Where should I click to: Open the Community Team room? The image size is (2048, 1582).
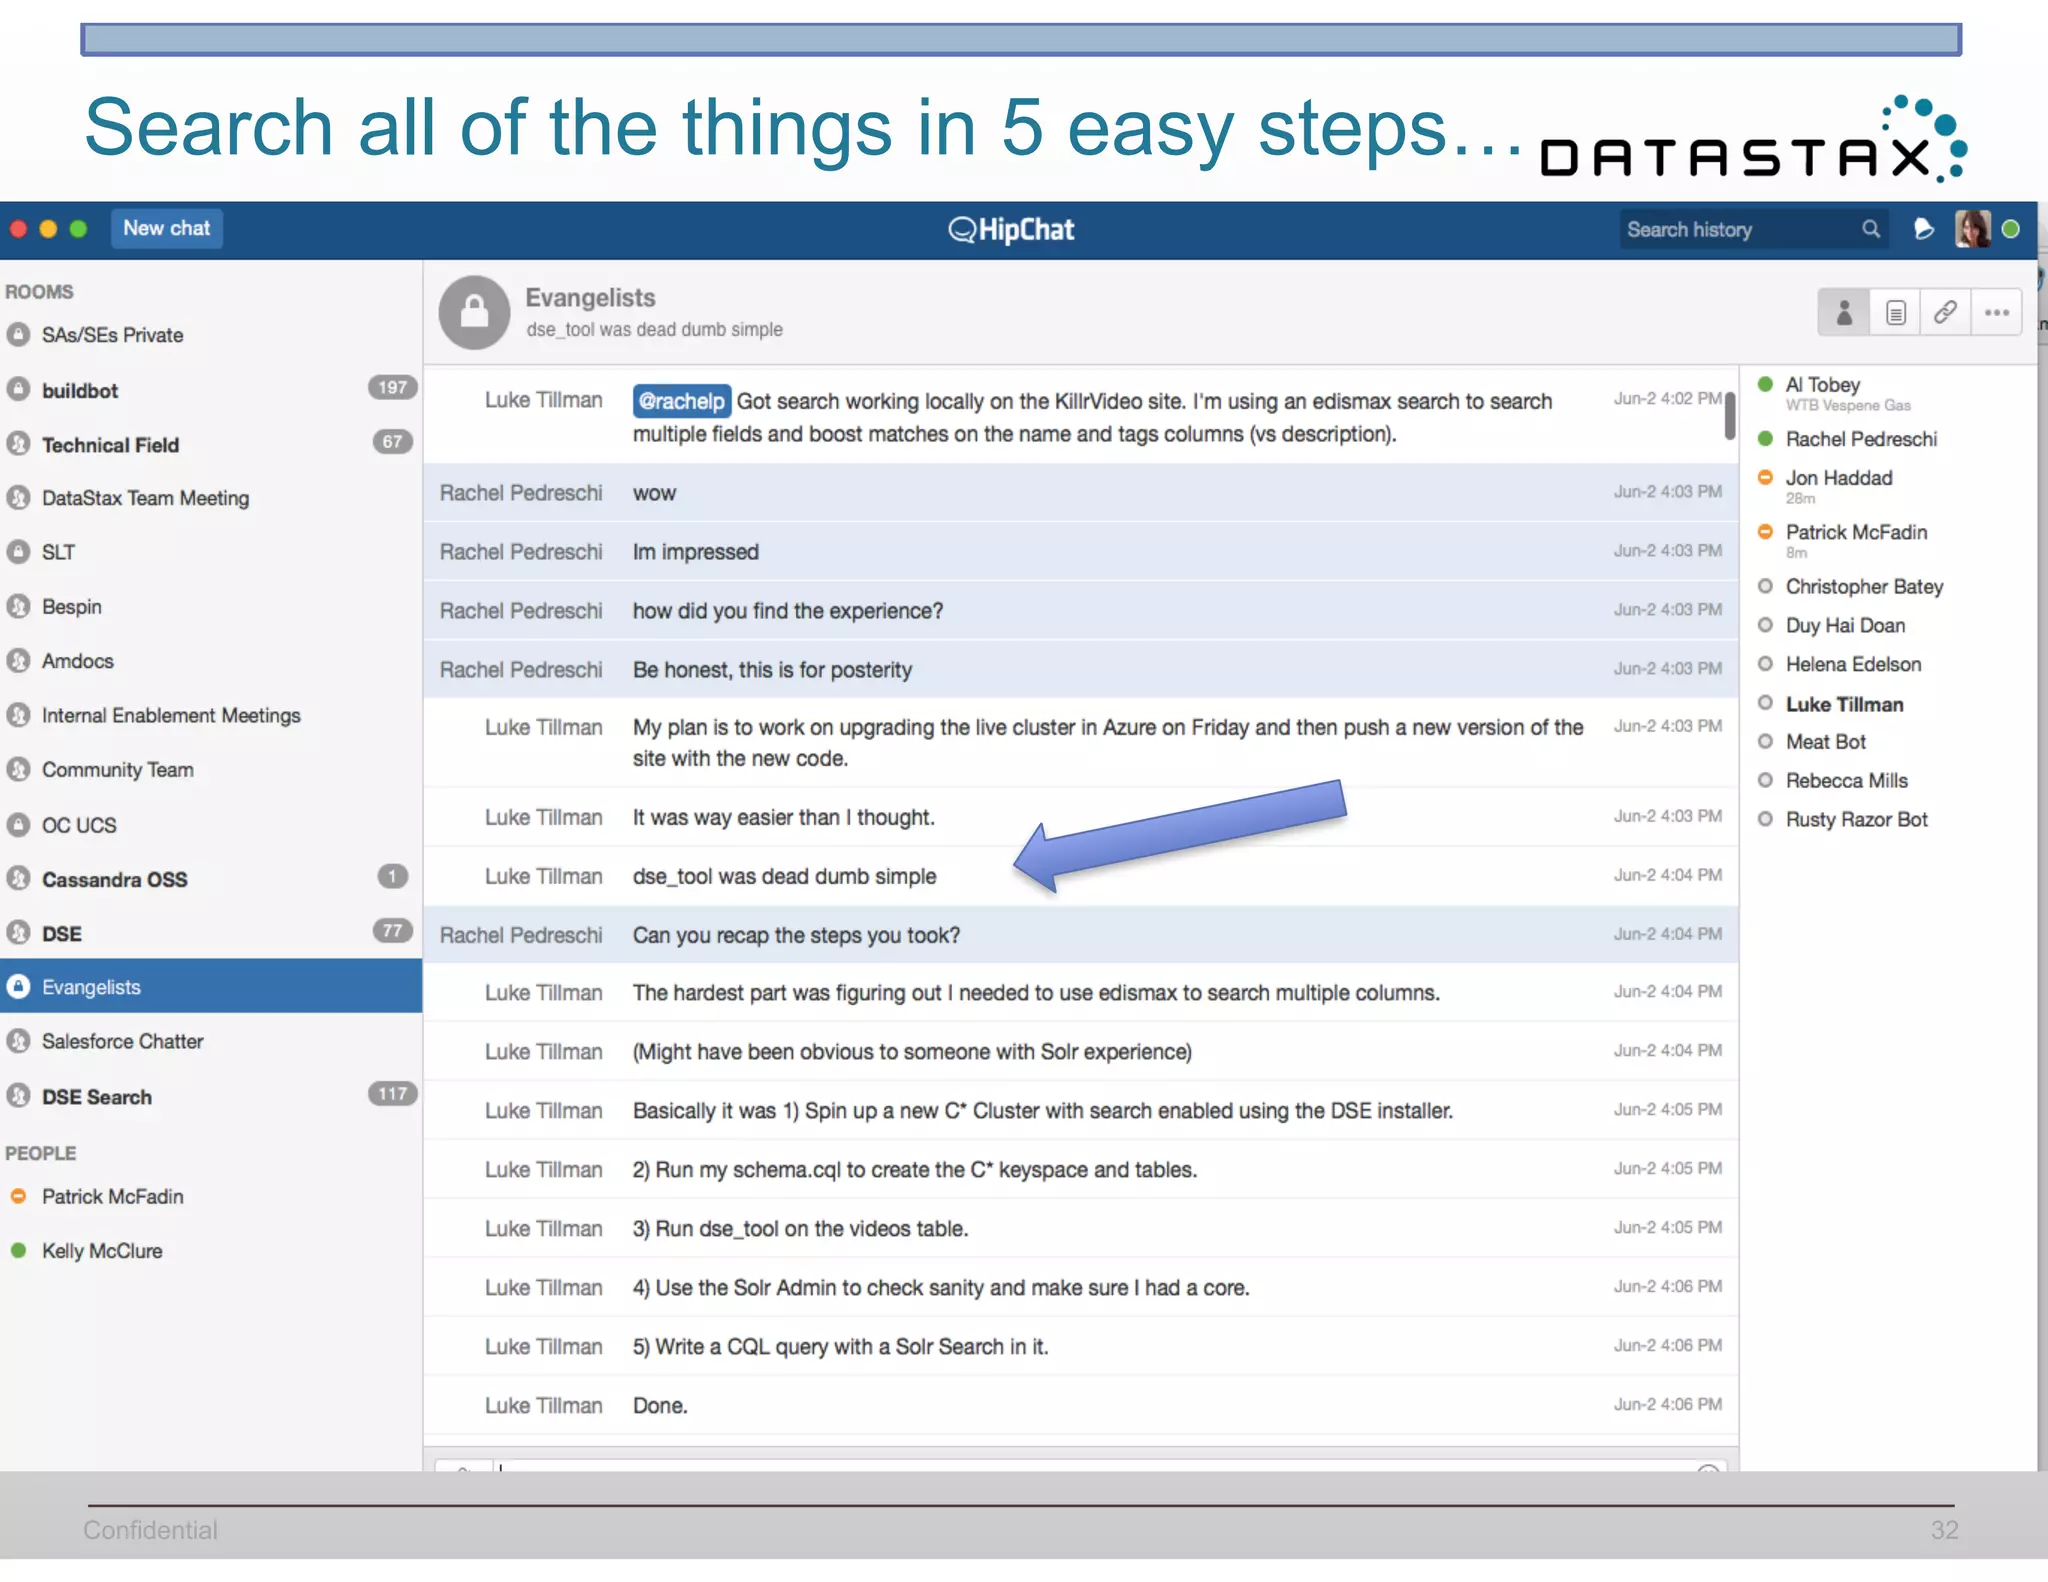coord(211,770)
